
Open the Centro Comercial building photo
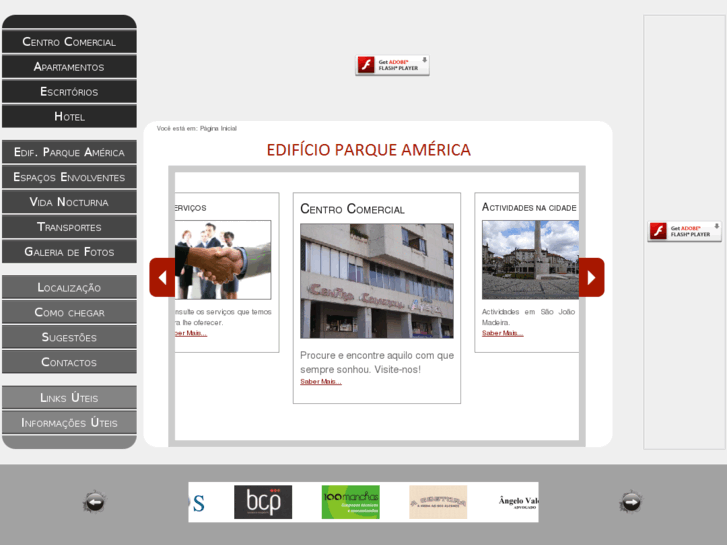[377, 281]
